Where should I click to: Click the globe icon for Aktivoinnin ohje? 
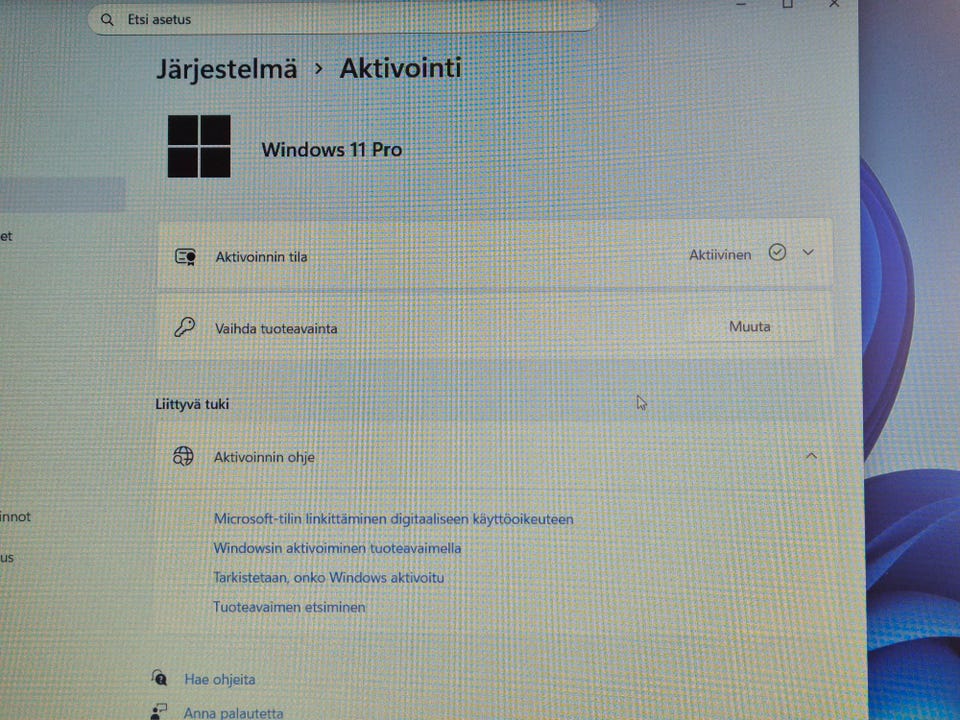pyautogui.click(x=183, y=456)
